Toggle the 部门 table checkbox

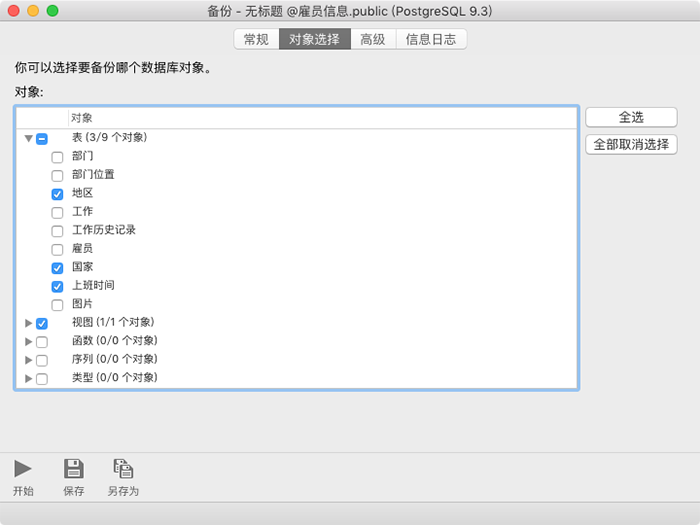coord(57,157)
